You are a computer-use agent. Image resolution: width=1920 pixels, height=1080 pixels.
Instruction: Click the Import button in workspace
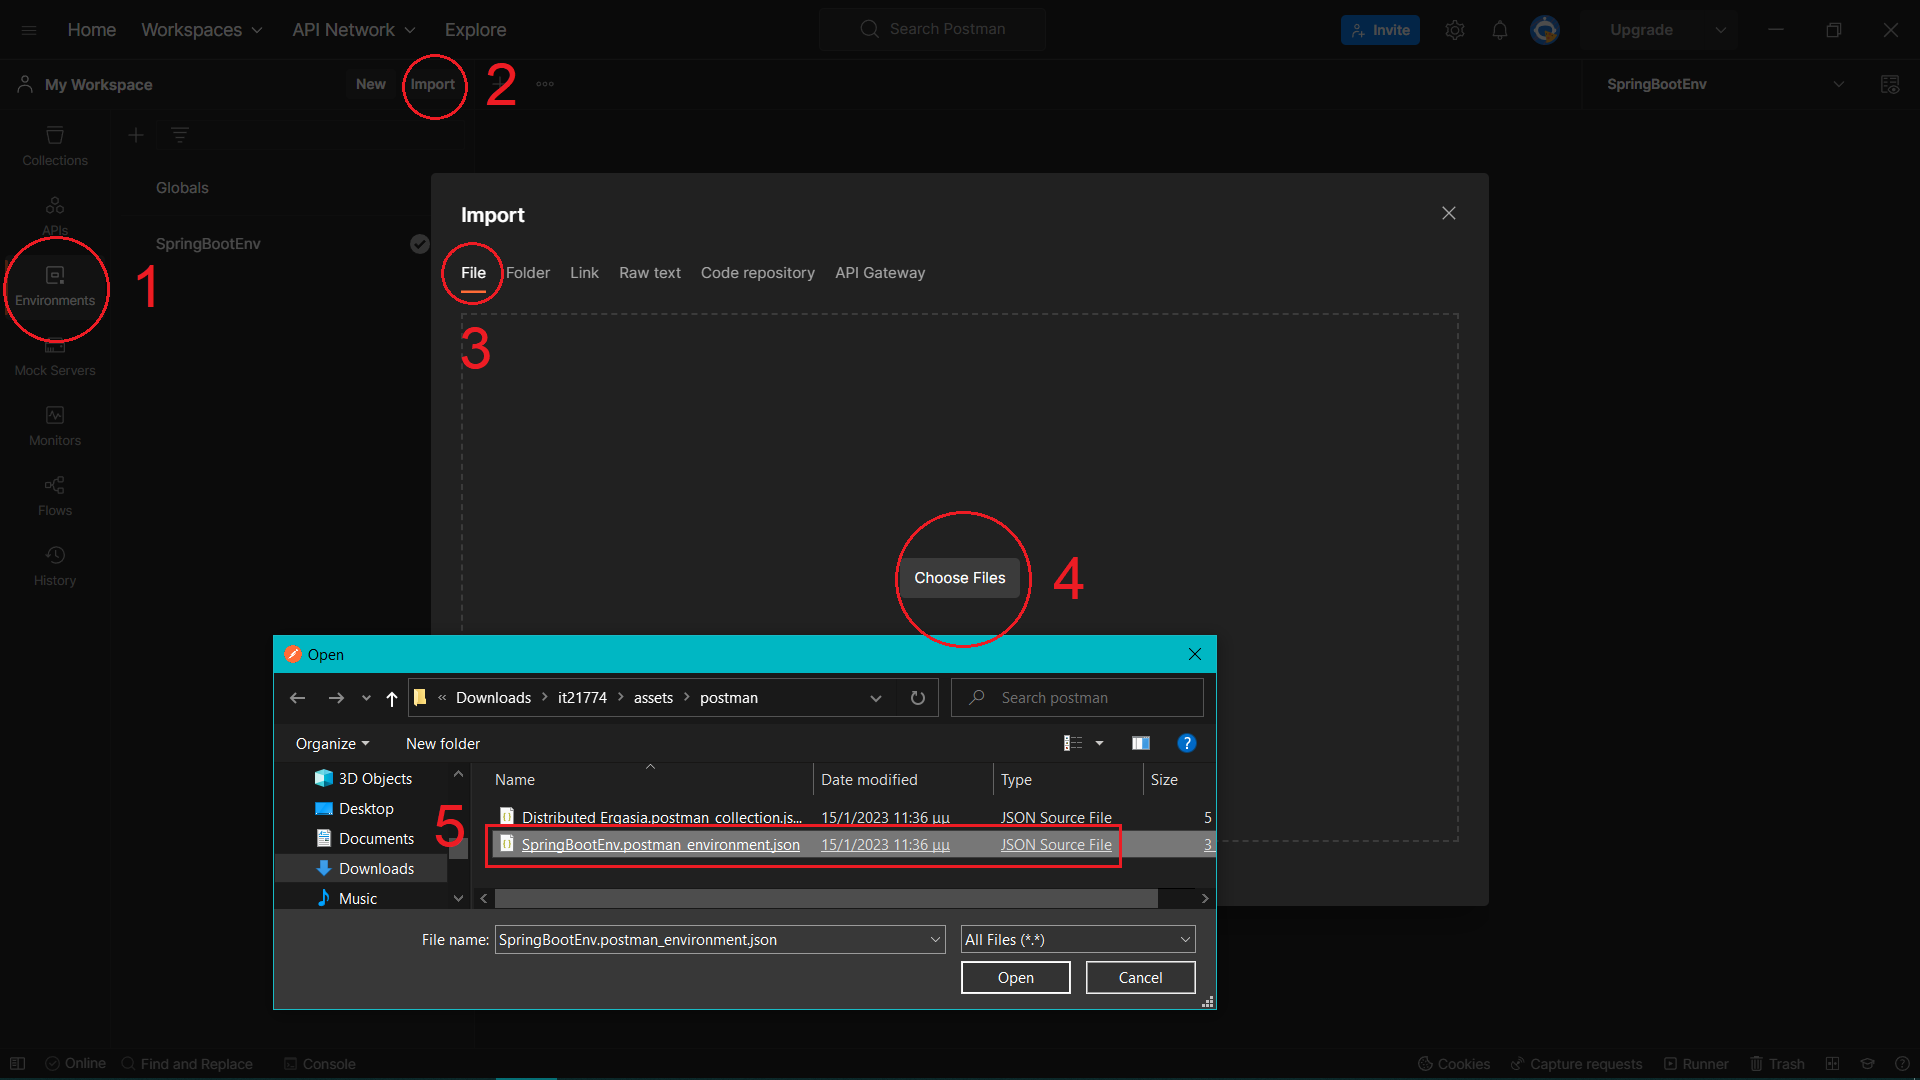433,84
